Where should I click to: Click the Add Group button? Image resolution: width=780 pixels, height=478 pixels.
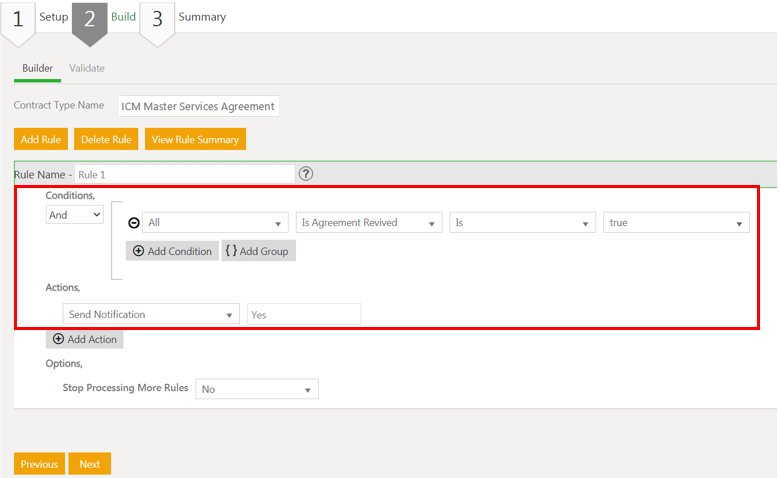click(x=258, y=251)
